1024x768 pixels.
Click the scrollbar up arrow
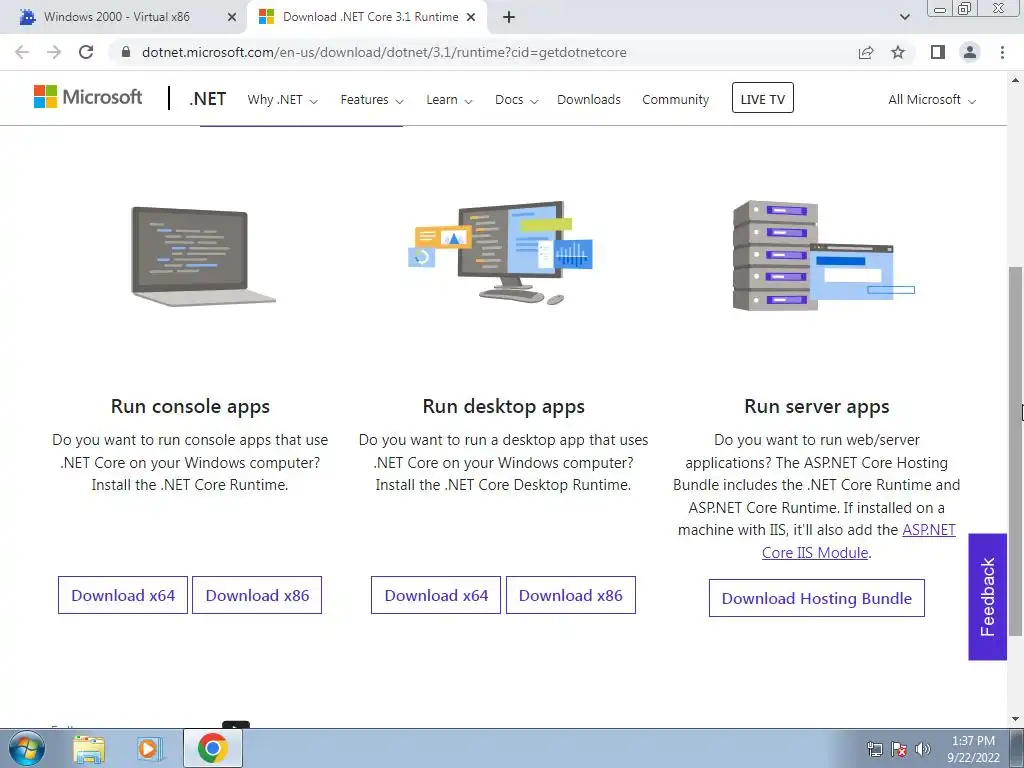tap(1016, 80)
